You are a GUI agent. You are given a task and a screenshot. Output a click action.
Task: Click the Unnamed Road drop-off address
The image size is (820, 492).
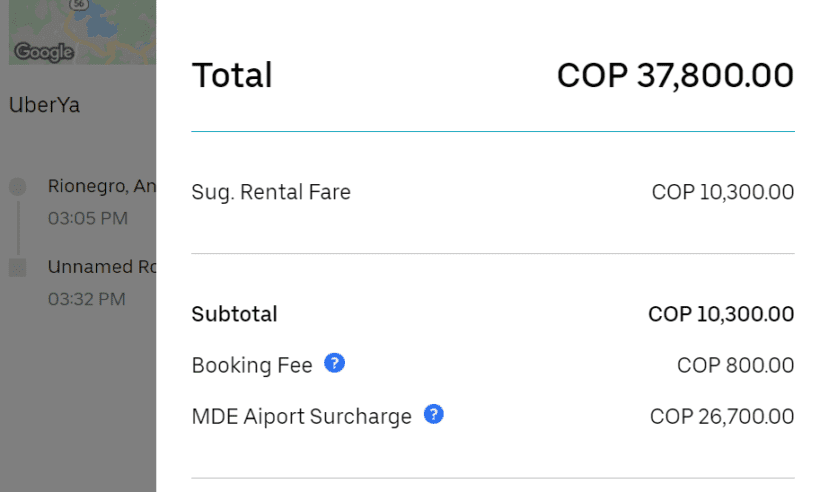[101, 266]
